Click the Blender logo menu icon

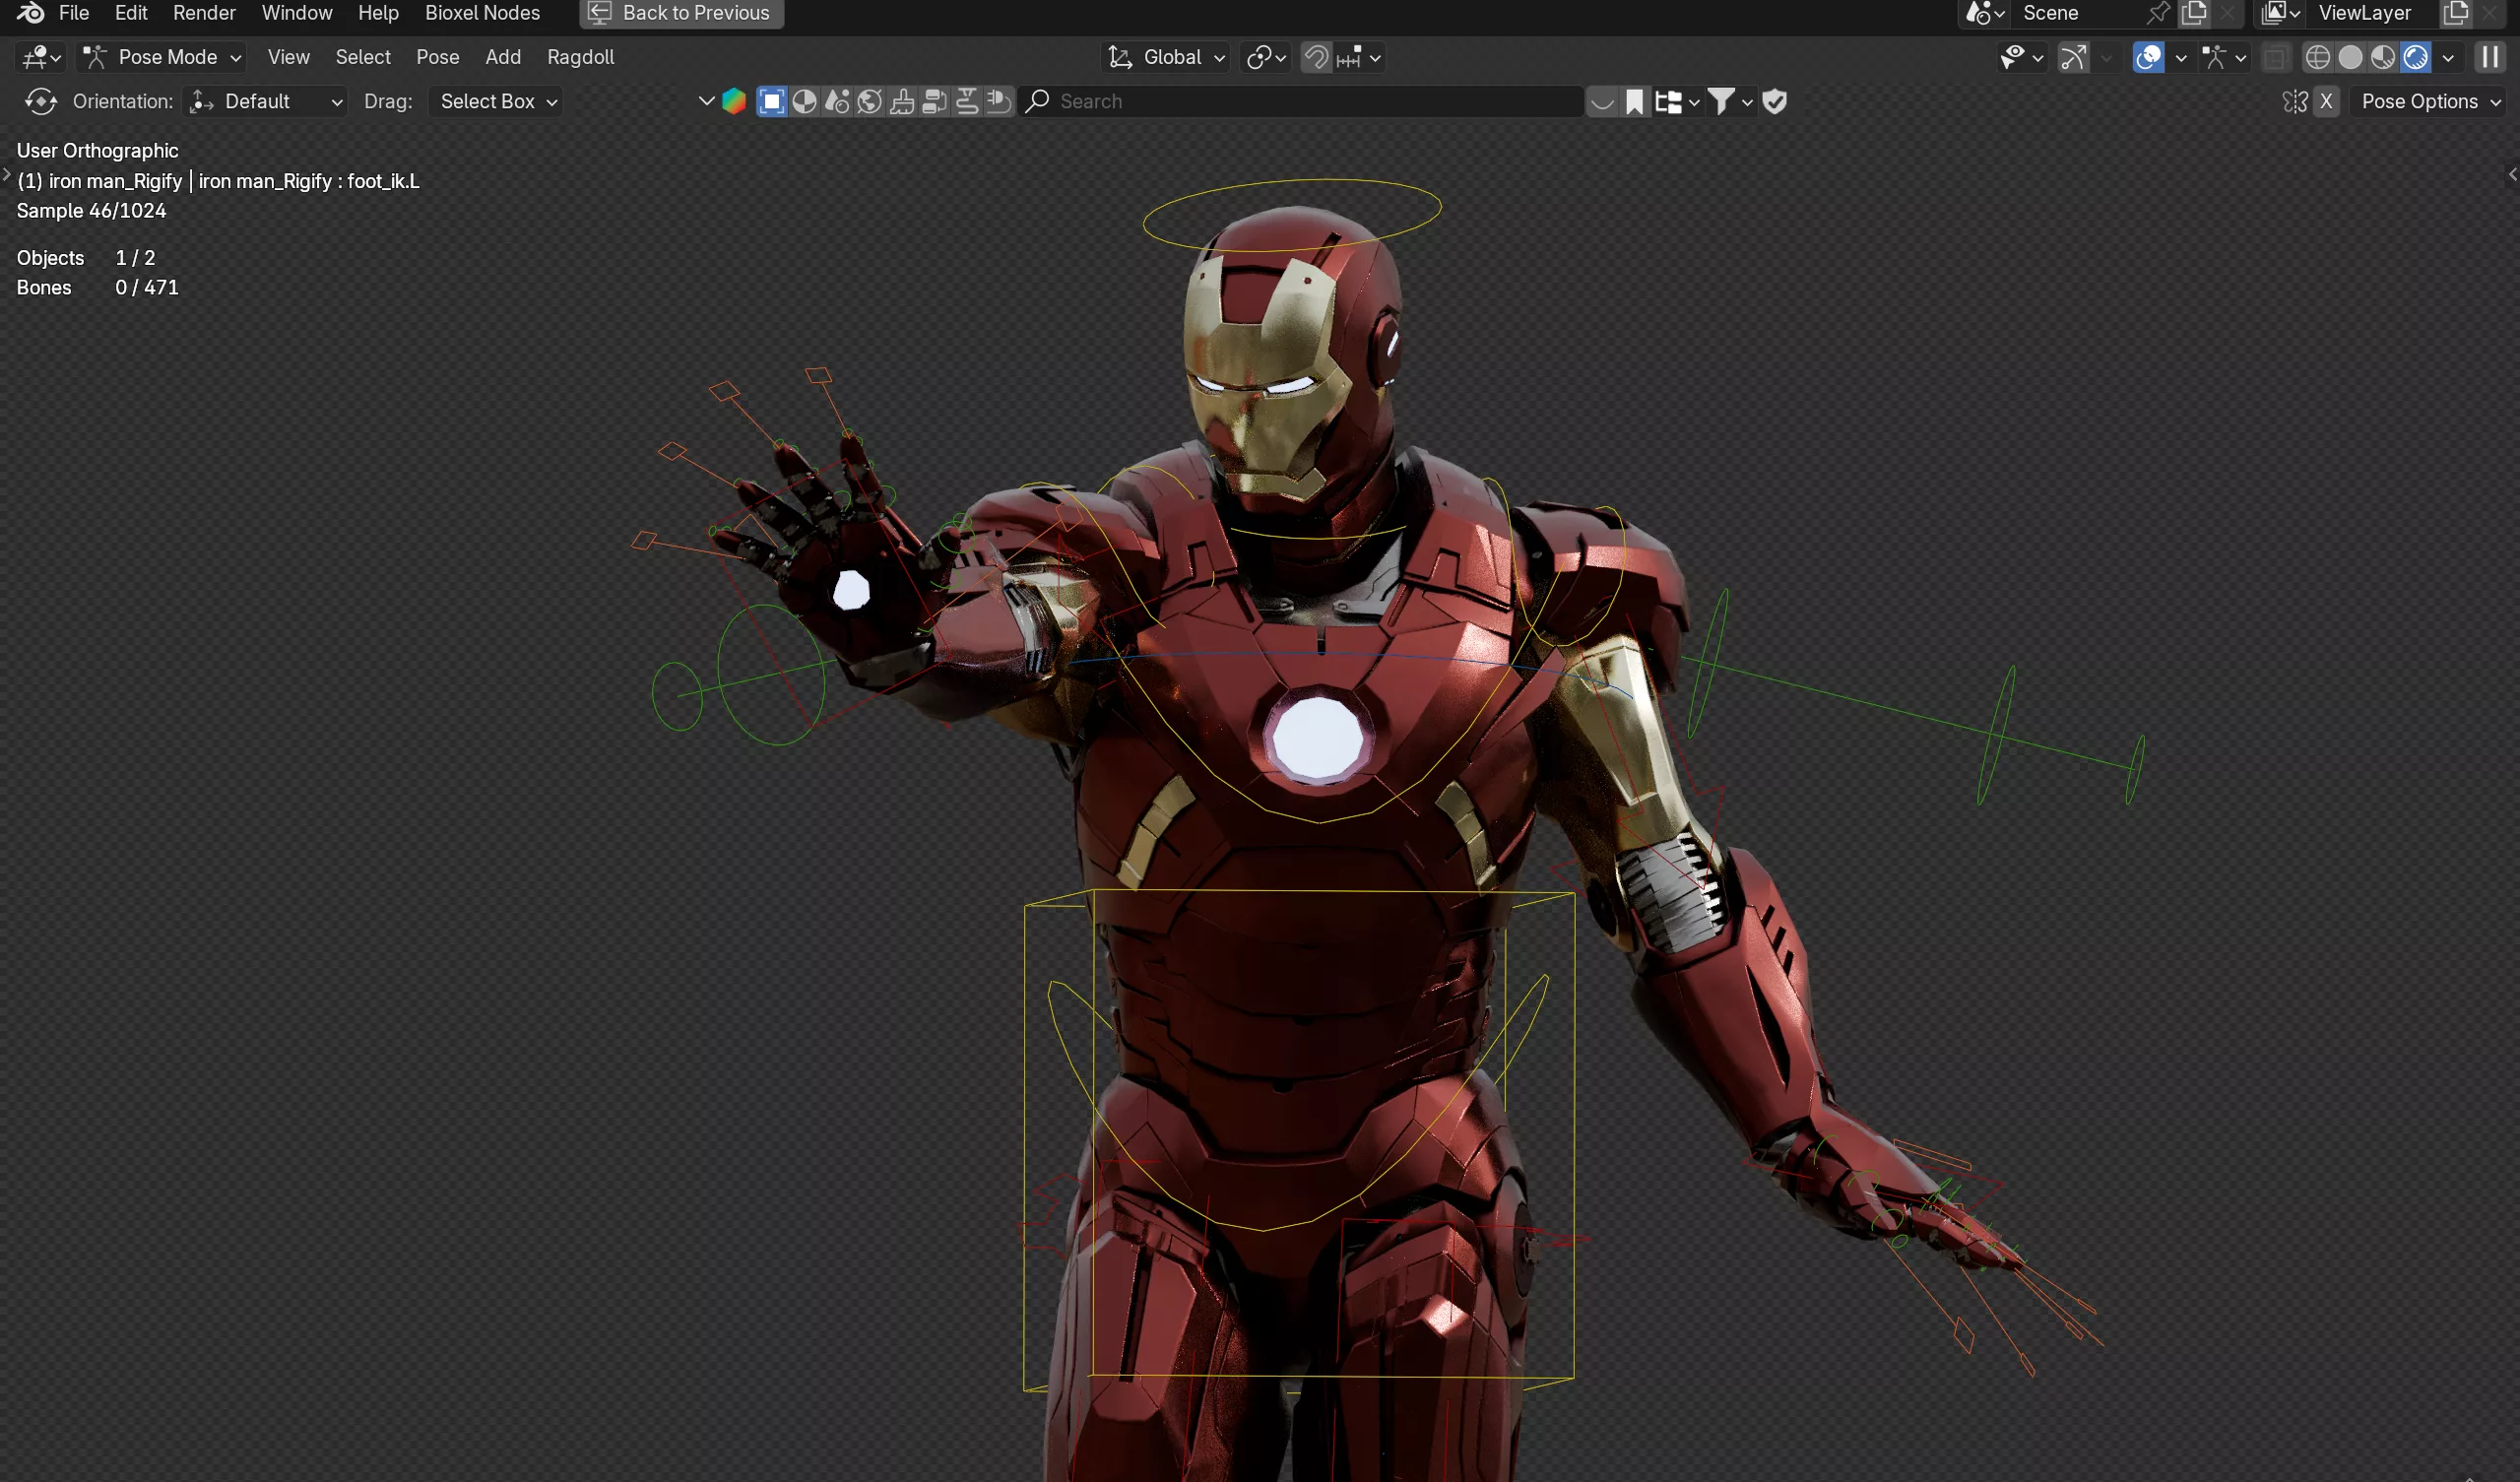[x=30, y=13]
